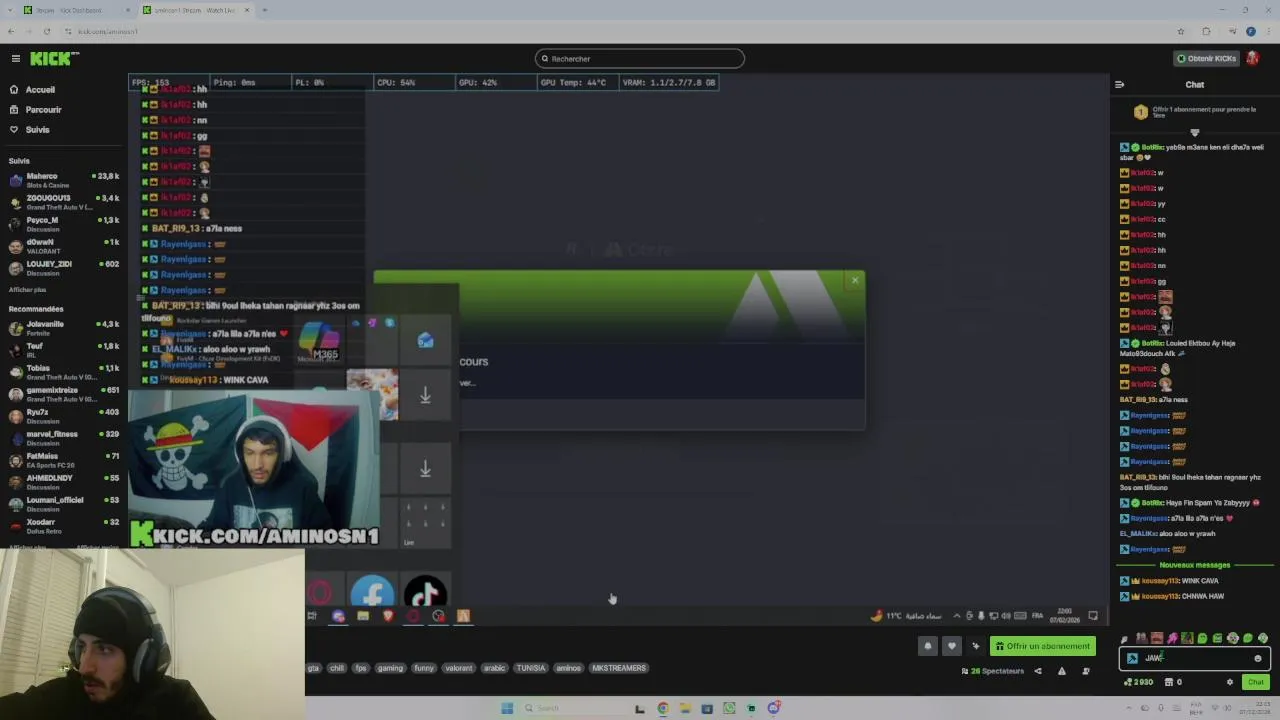Open Chrome from the Windows taskbar
The image size is (1280, 720).
coord(662,708)
